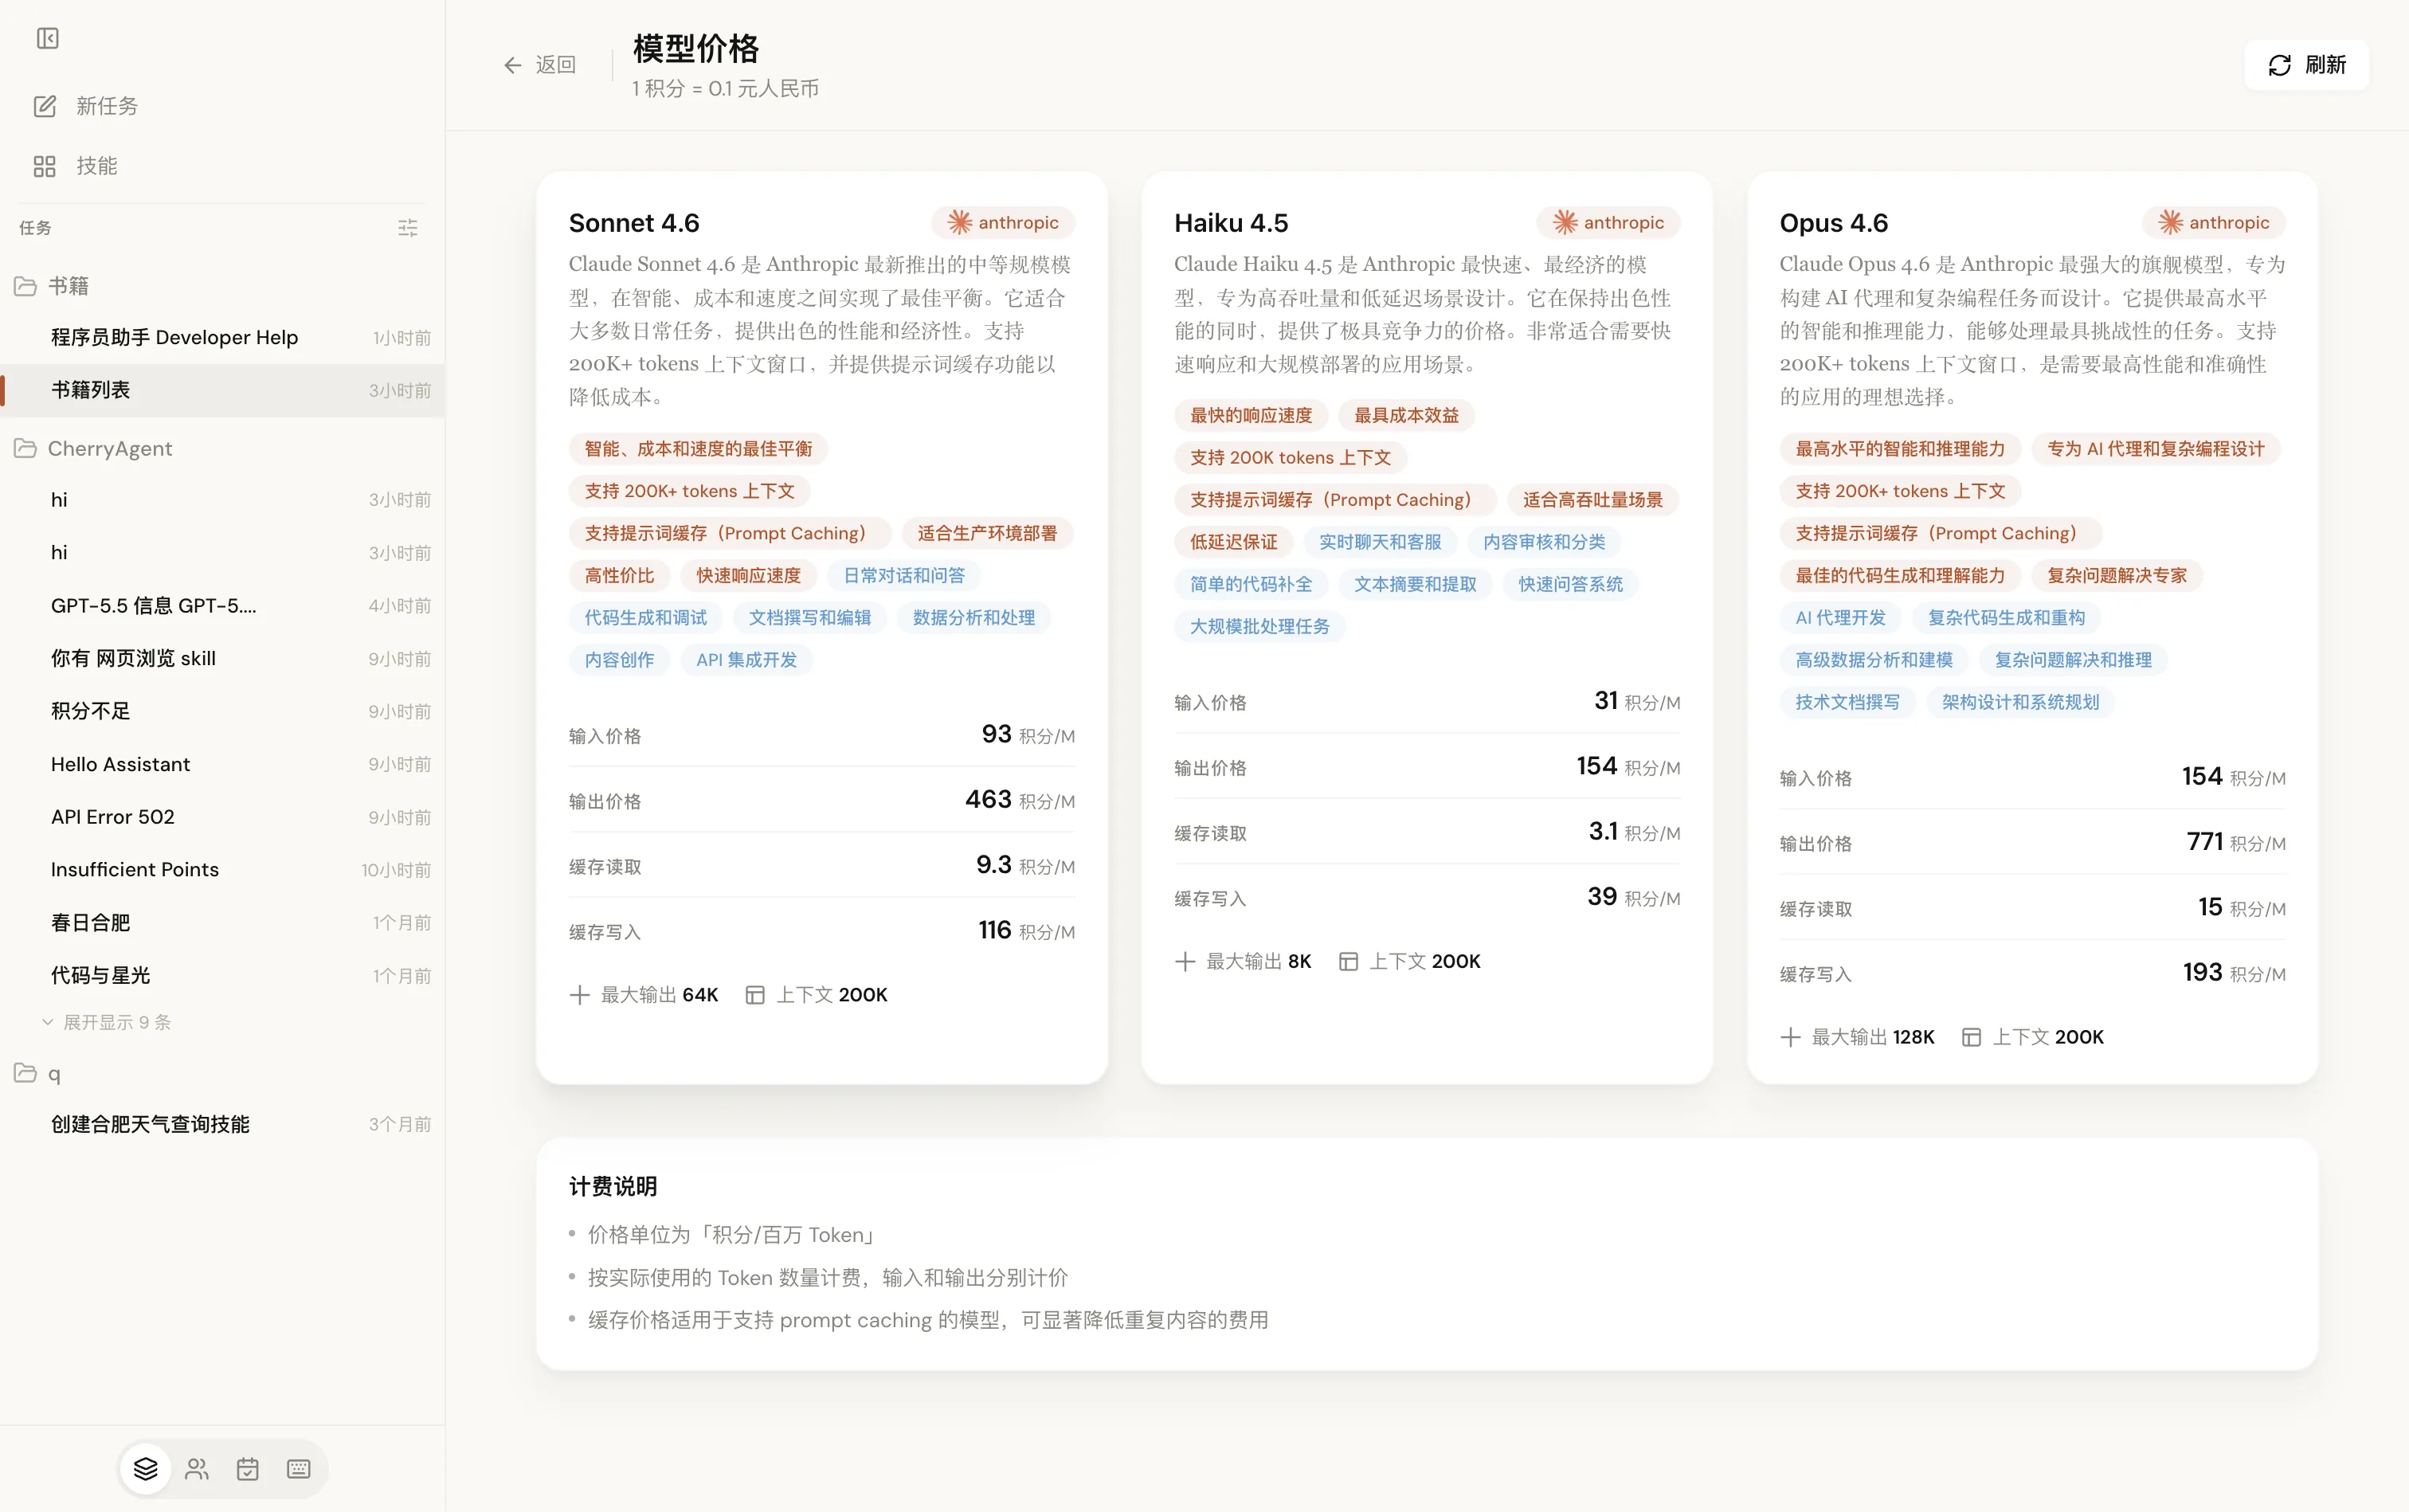
Task: Collapse the q task group
Action: coord(222,1073)
